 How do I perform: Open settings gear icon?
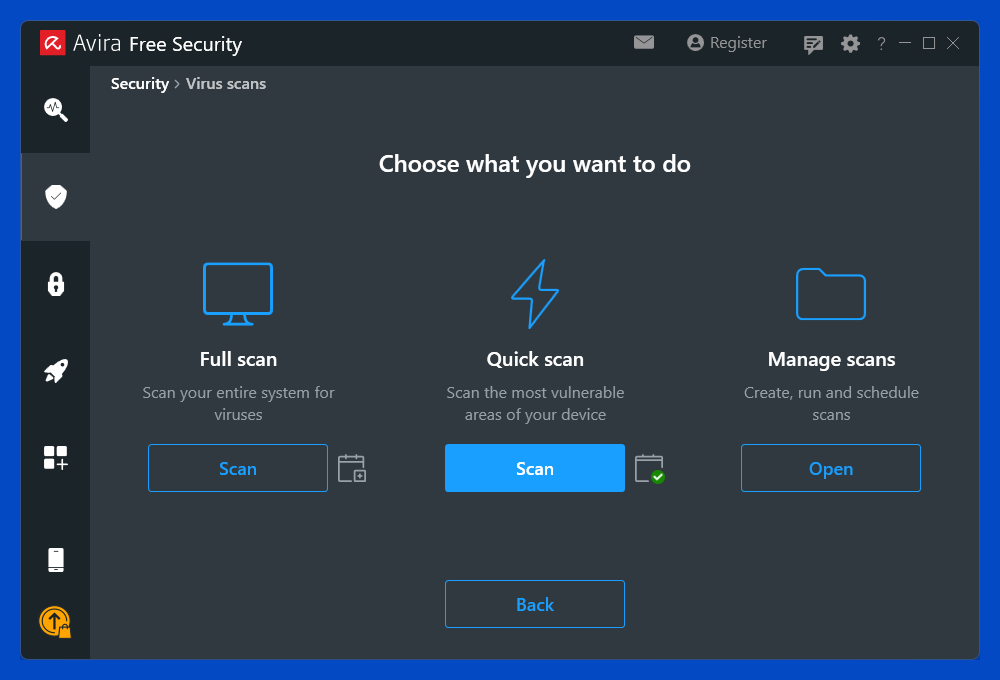pyautogui.click(x=850, y=43)
